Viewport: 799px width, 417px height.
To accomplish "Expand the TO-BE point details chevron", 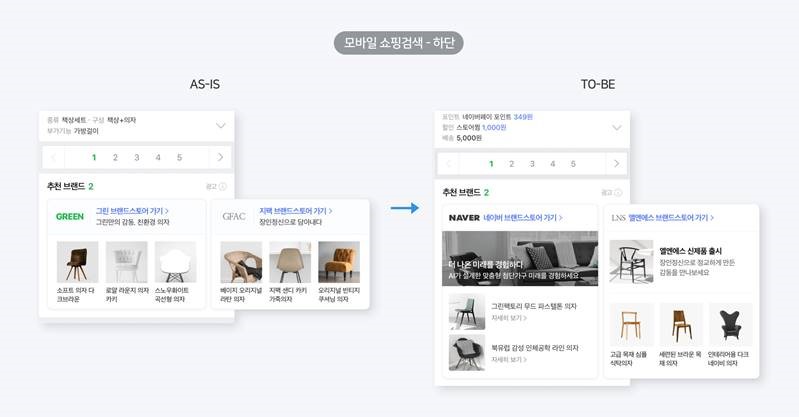I will [x=617, y=127].
